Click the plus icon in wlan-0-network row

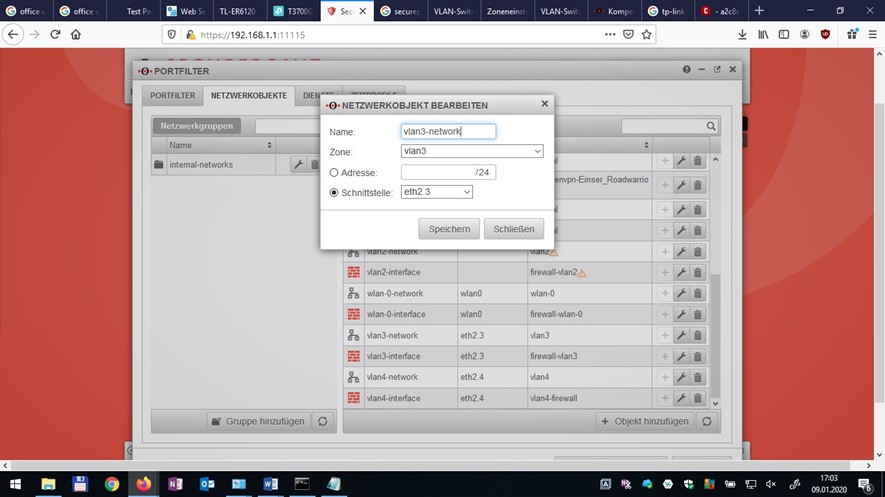tap(665, 293)
